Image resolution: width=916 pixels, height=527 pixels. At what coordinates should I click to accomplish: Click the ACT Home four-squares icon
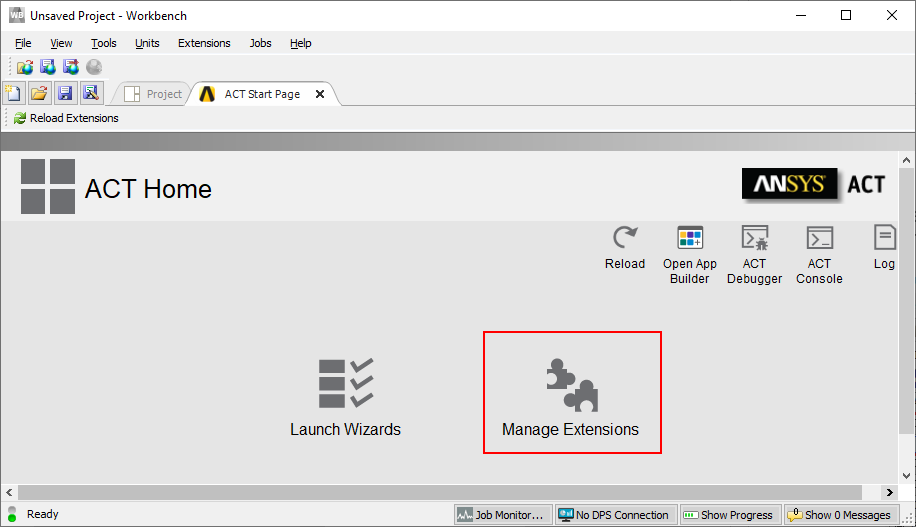point(48,186)
